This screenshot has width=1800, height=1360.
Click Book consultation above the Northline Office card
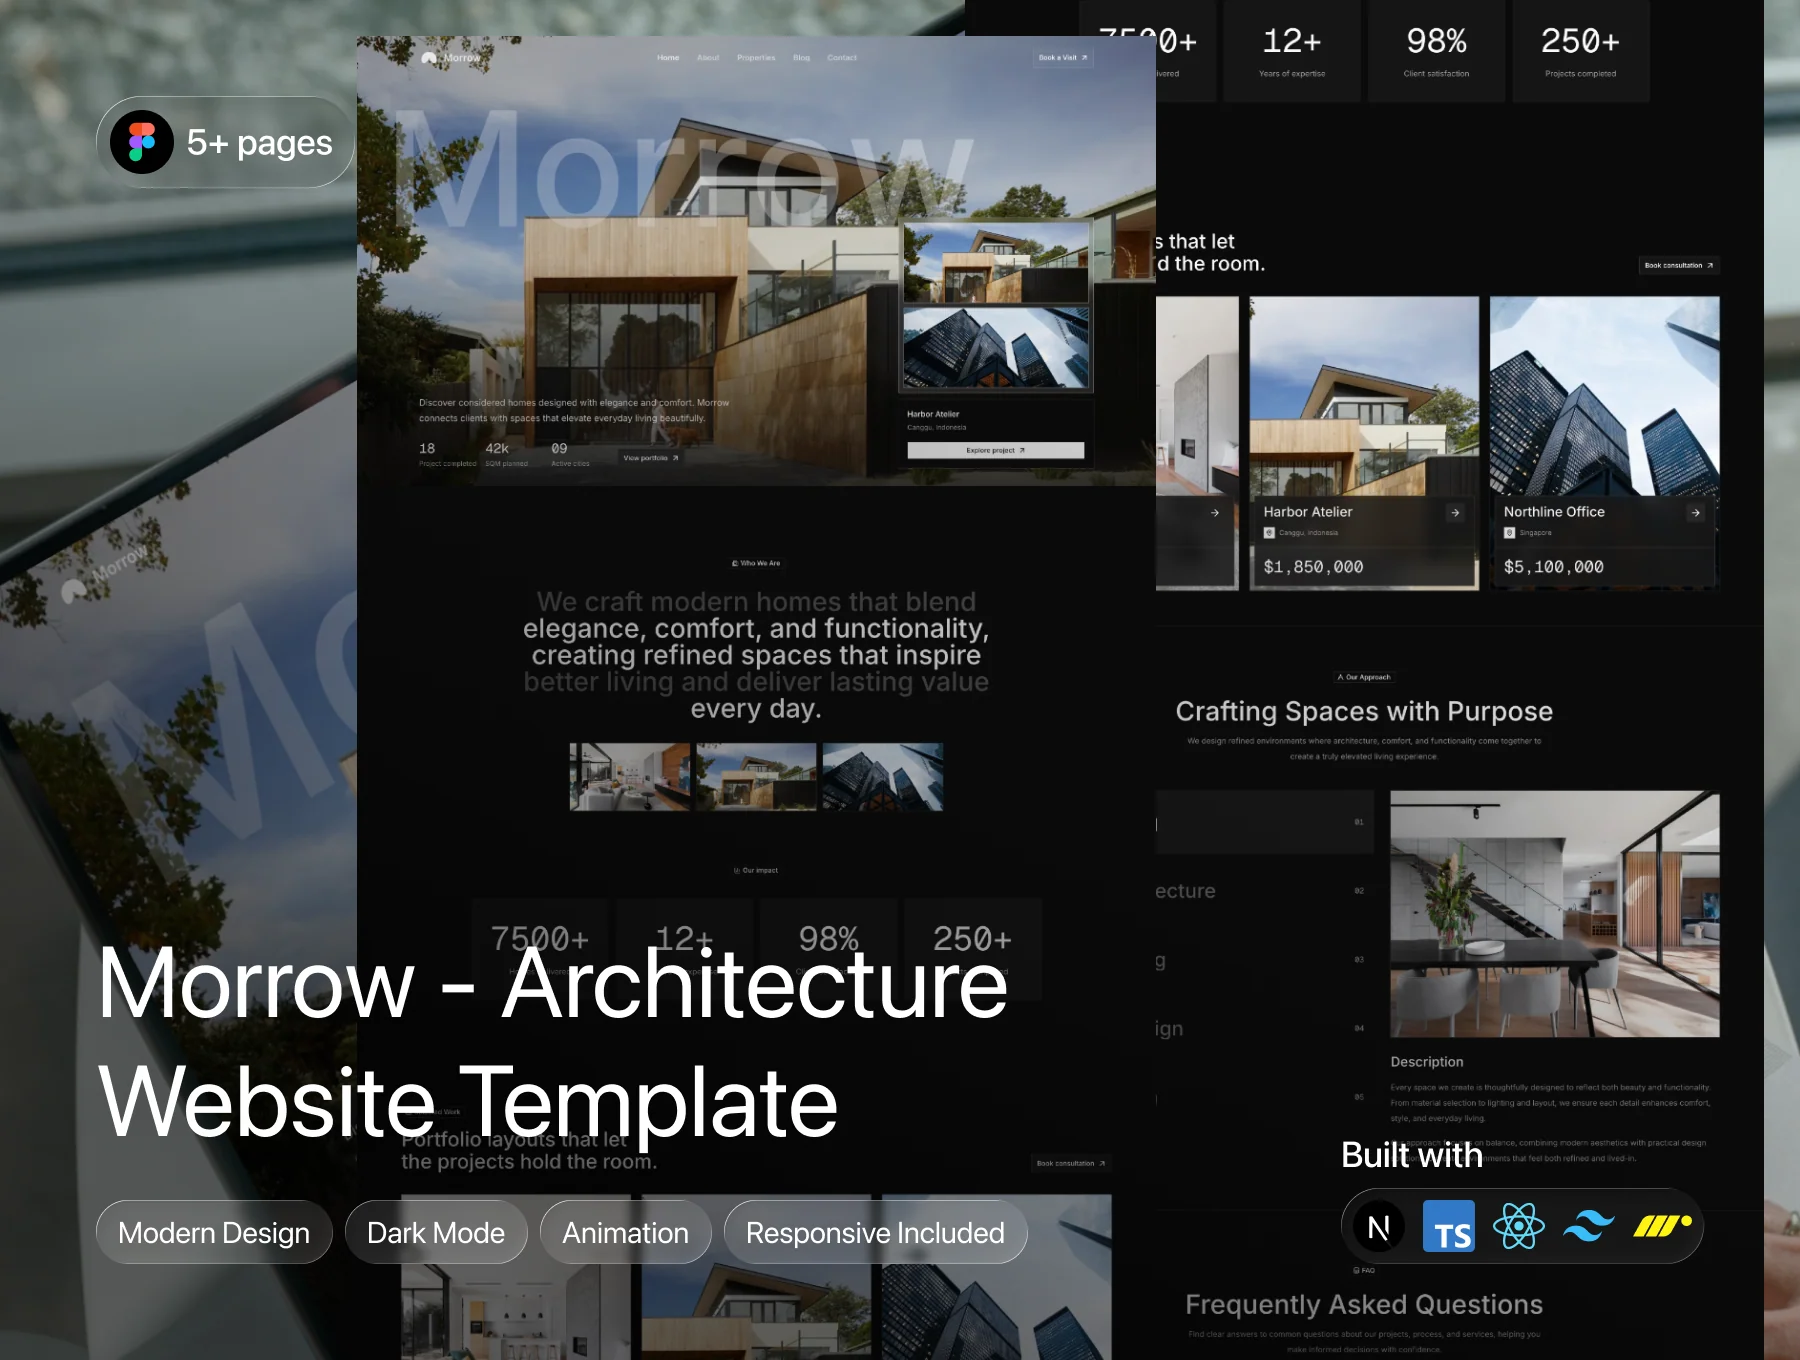[x=1679, y=266]
